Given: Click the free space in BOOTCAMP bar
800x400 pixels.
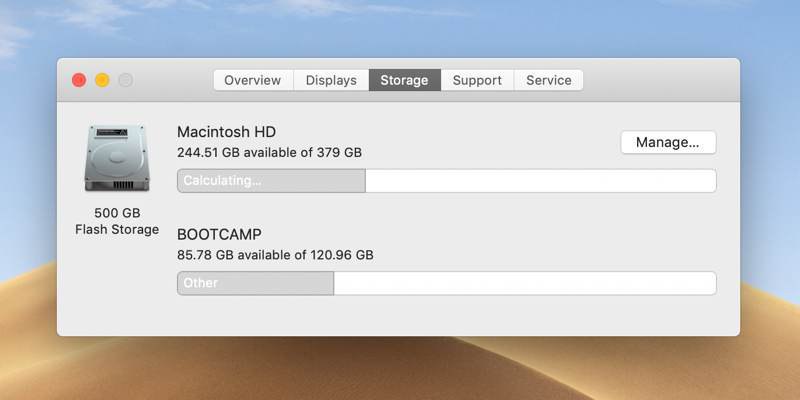Looking at the screenshot, I should (x=525, y=283).
